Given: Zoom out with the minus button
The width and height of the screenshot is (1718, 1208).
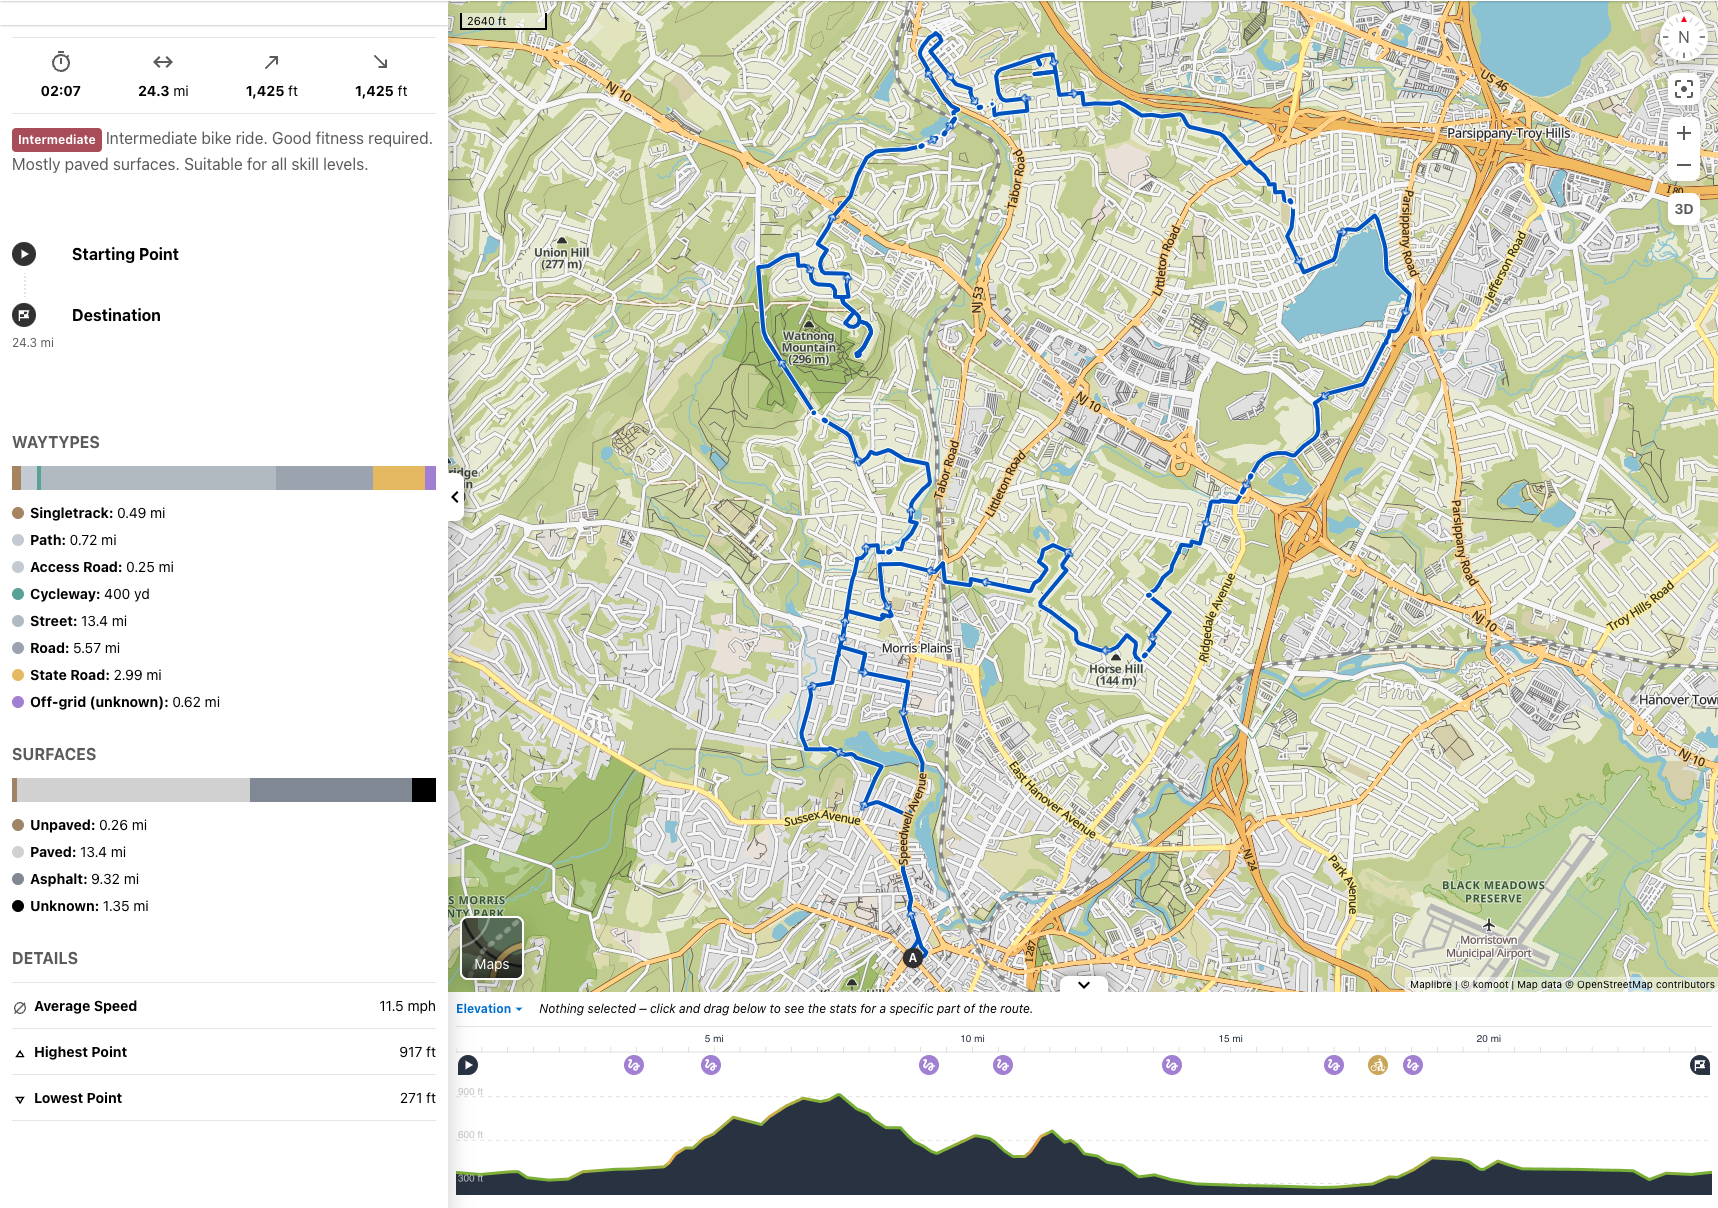Looking at the screenshot, I should [1683, 165].
